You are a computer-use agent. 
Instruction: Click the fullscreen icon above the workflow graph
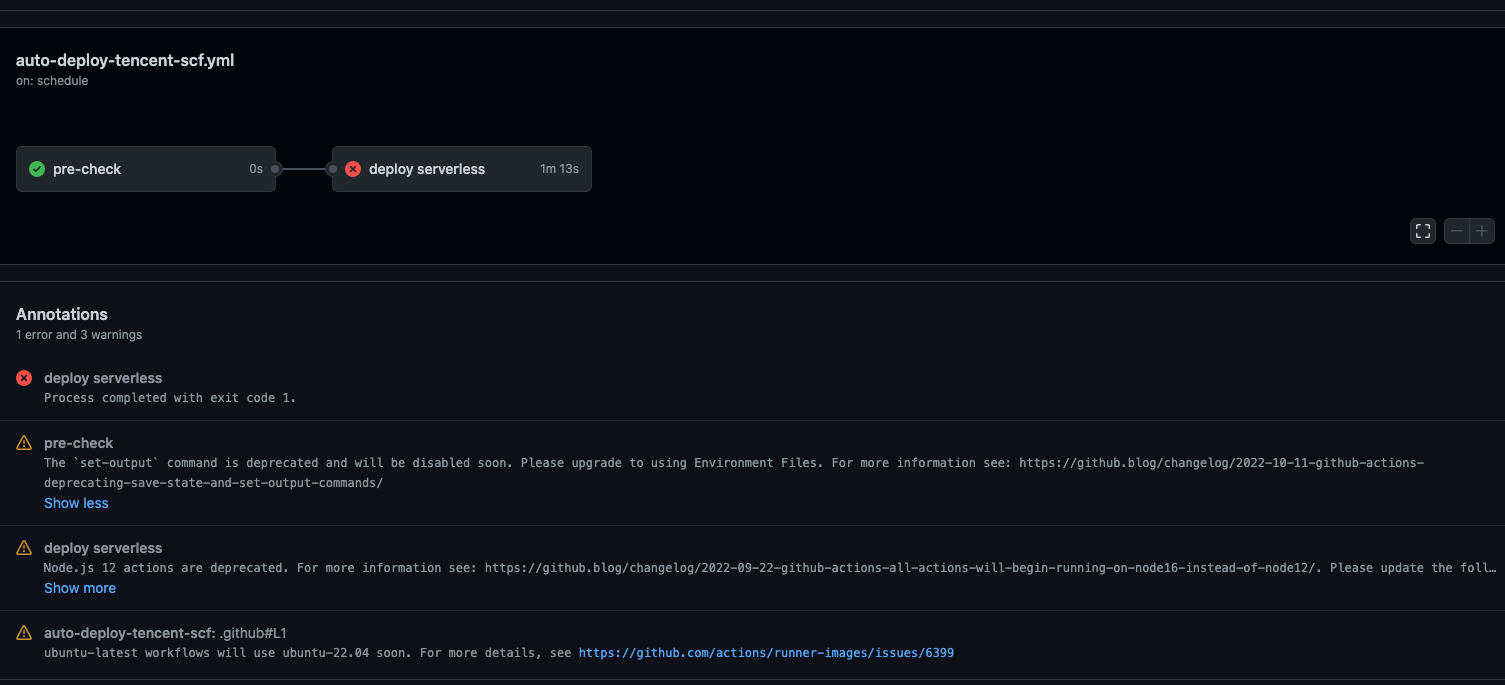(x=1422, y=230)
